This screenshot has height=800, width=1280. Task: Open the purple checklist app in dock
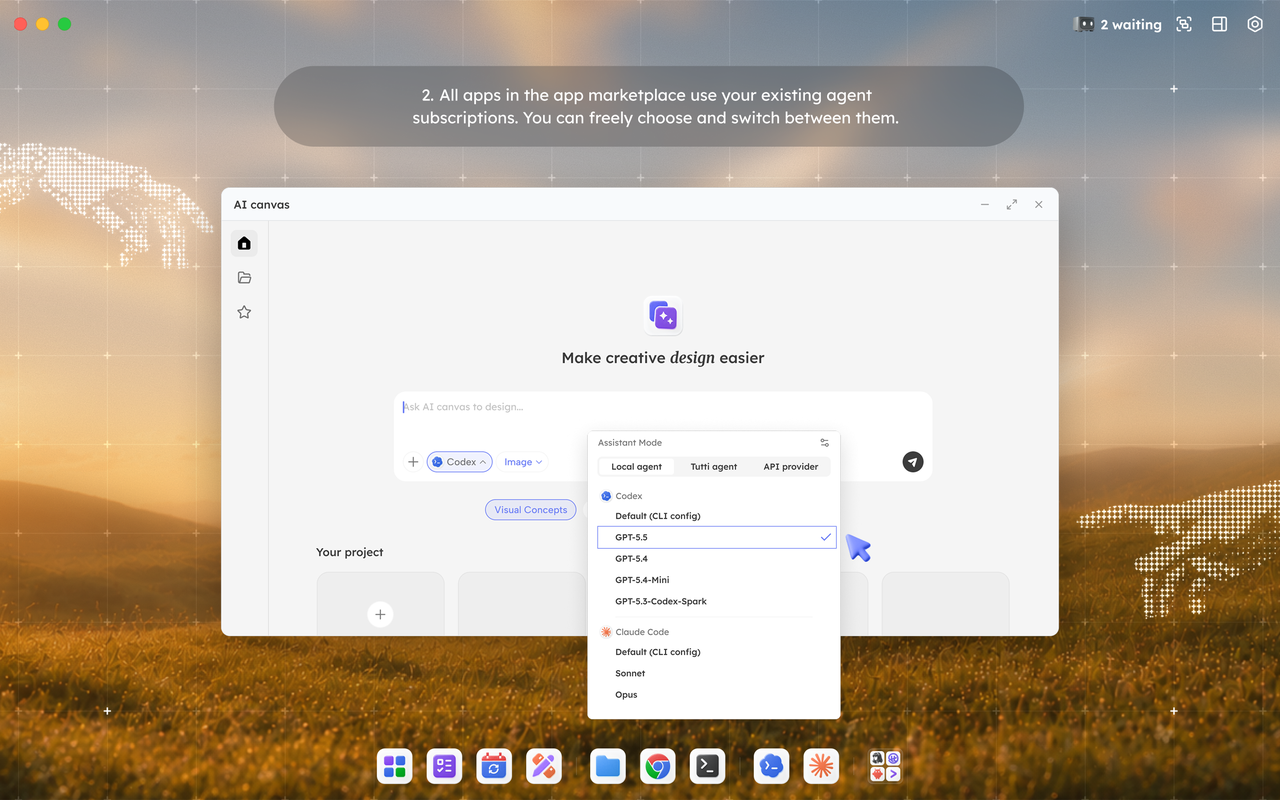(x=444, y=767)
